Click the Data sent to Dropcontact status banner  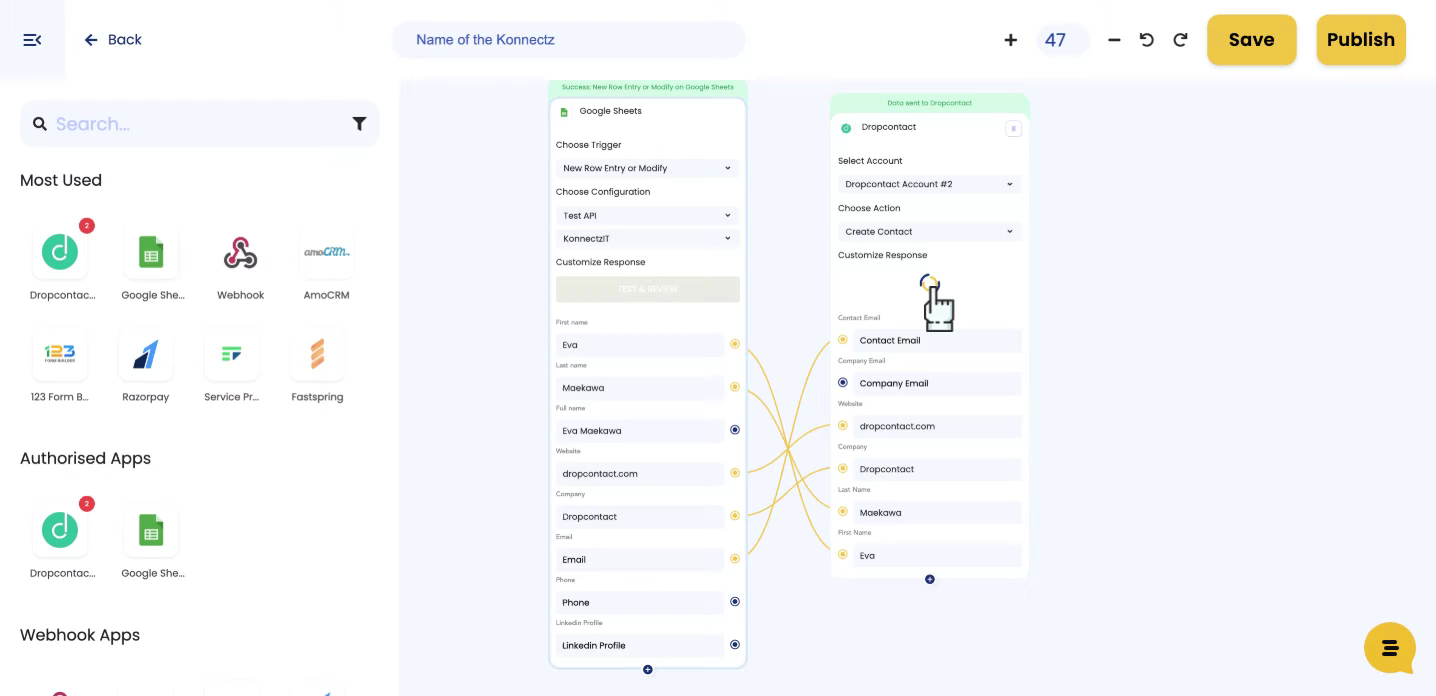930,103
